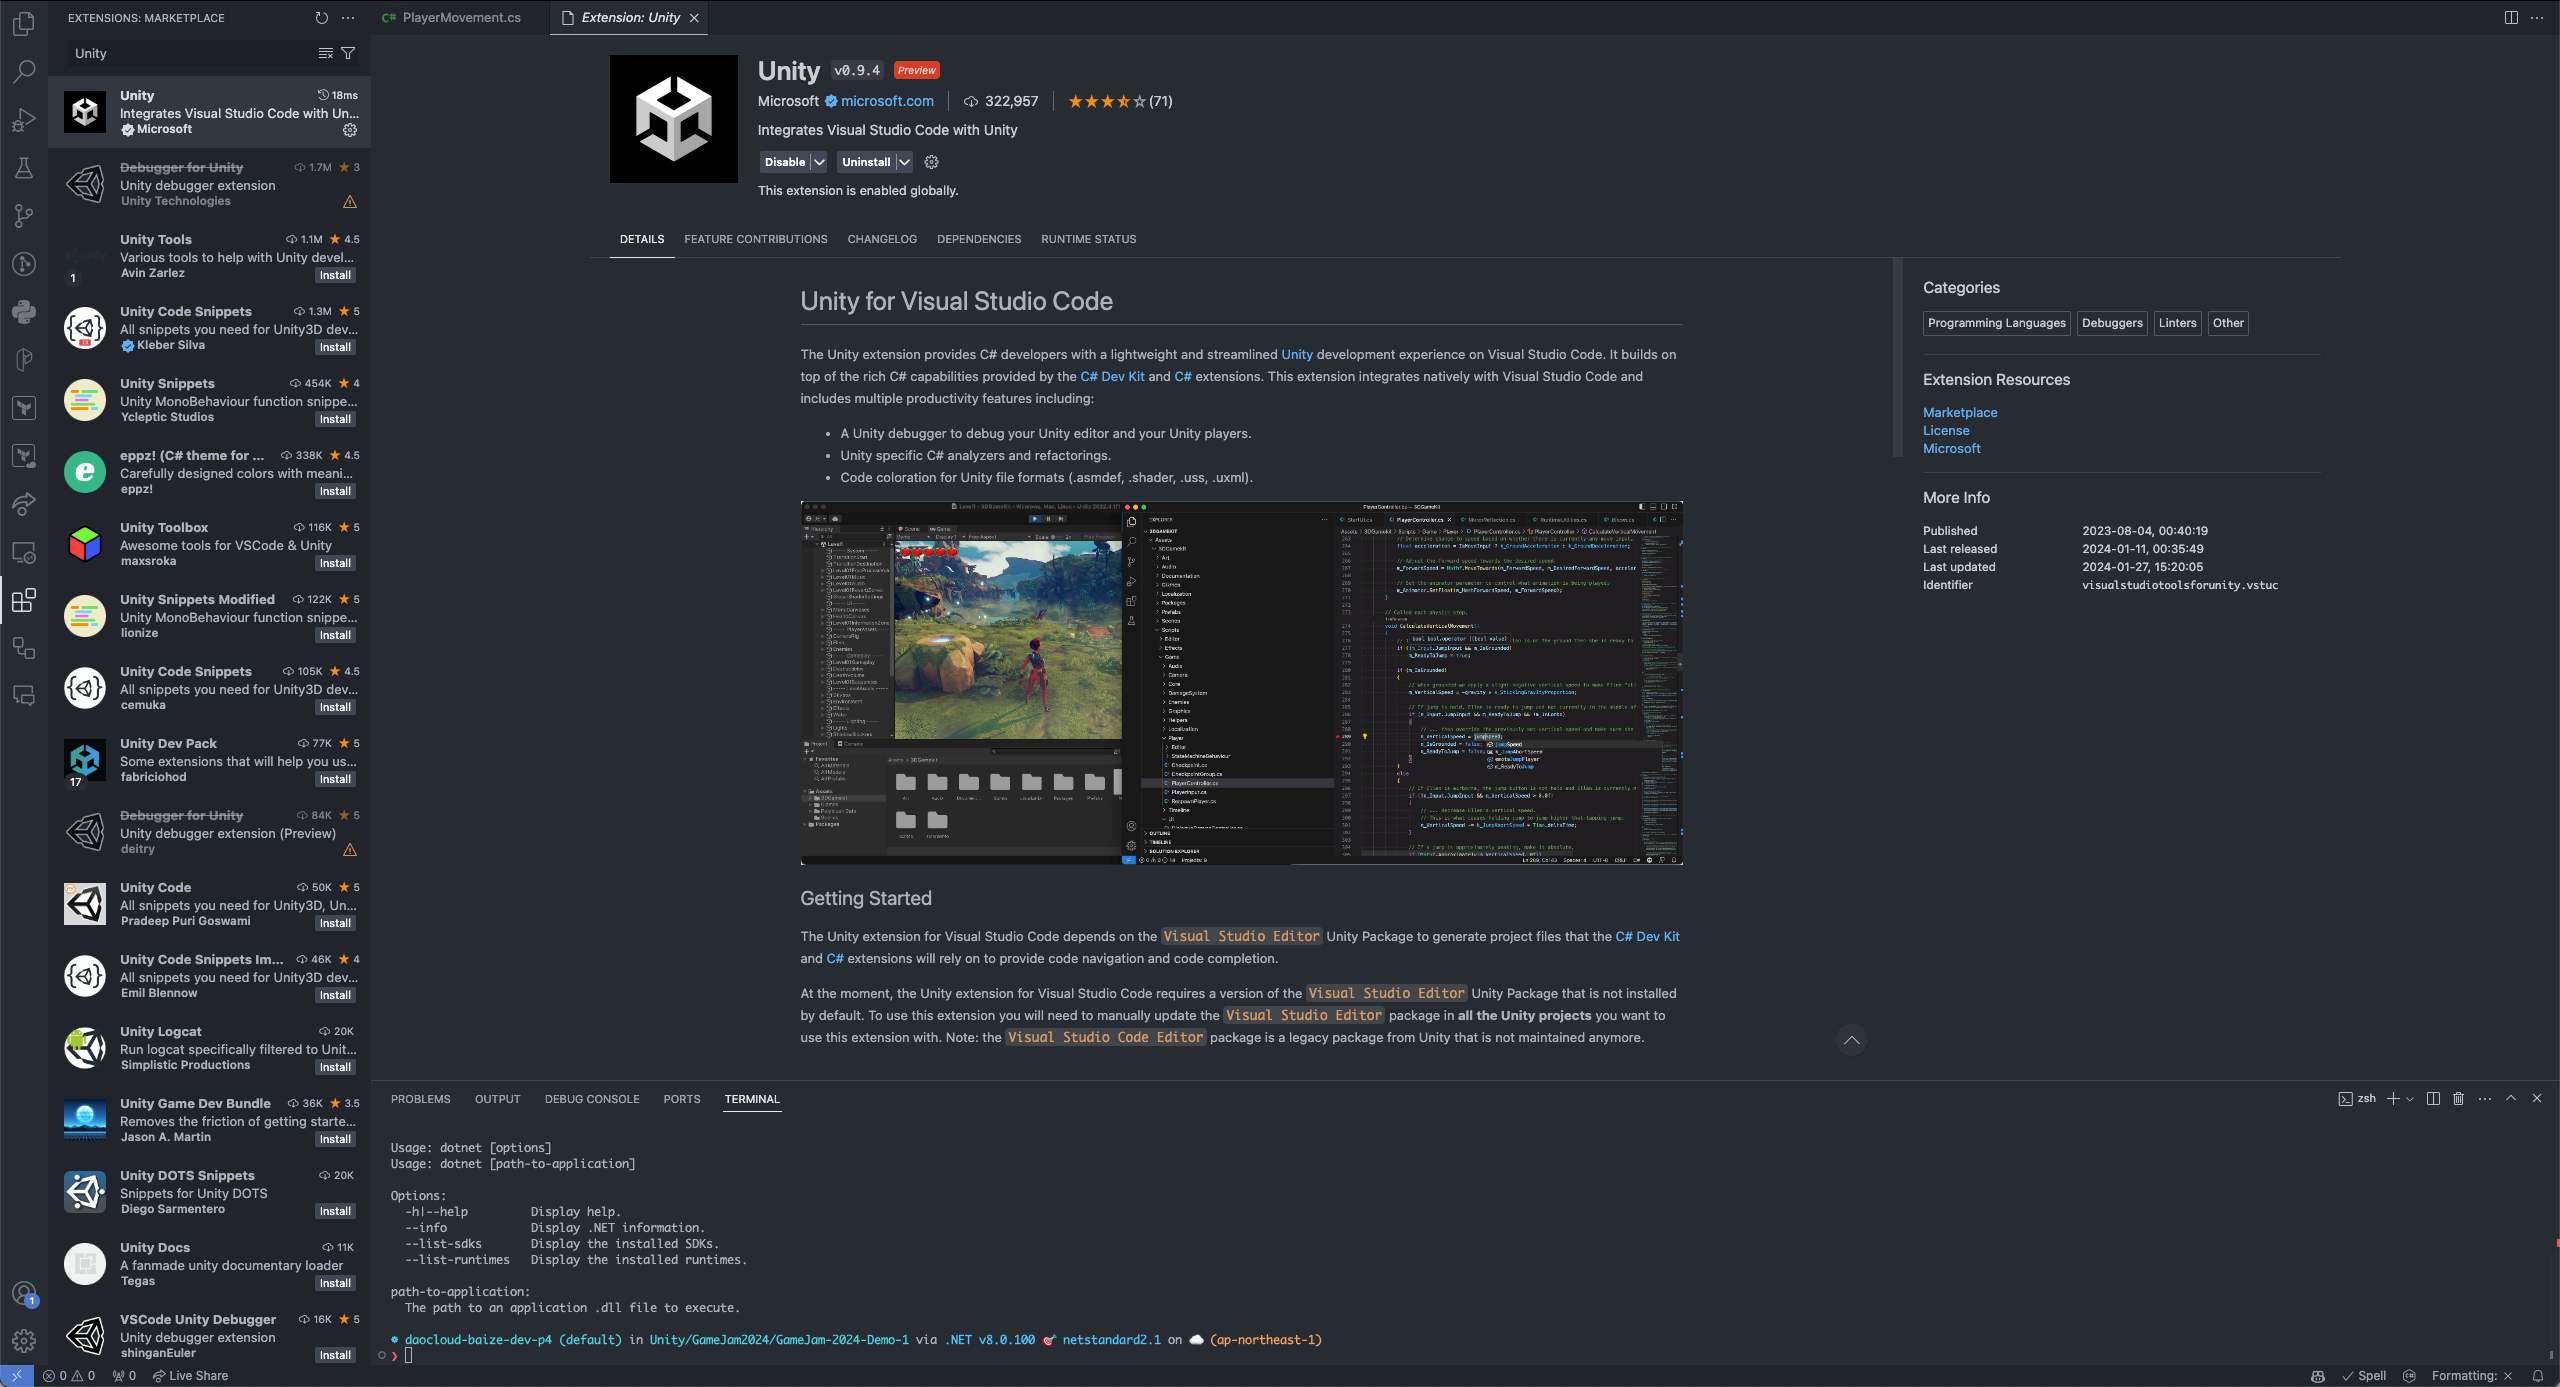2560x1387 pixels.
Task: Open new terminal launch profile dropdown
Action: click(2410, 1099)
